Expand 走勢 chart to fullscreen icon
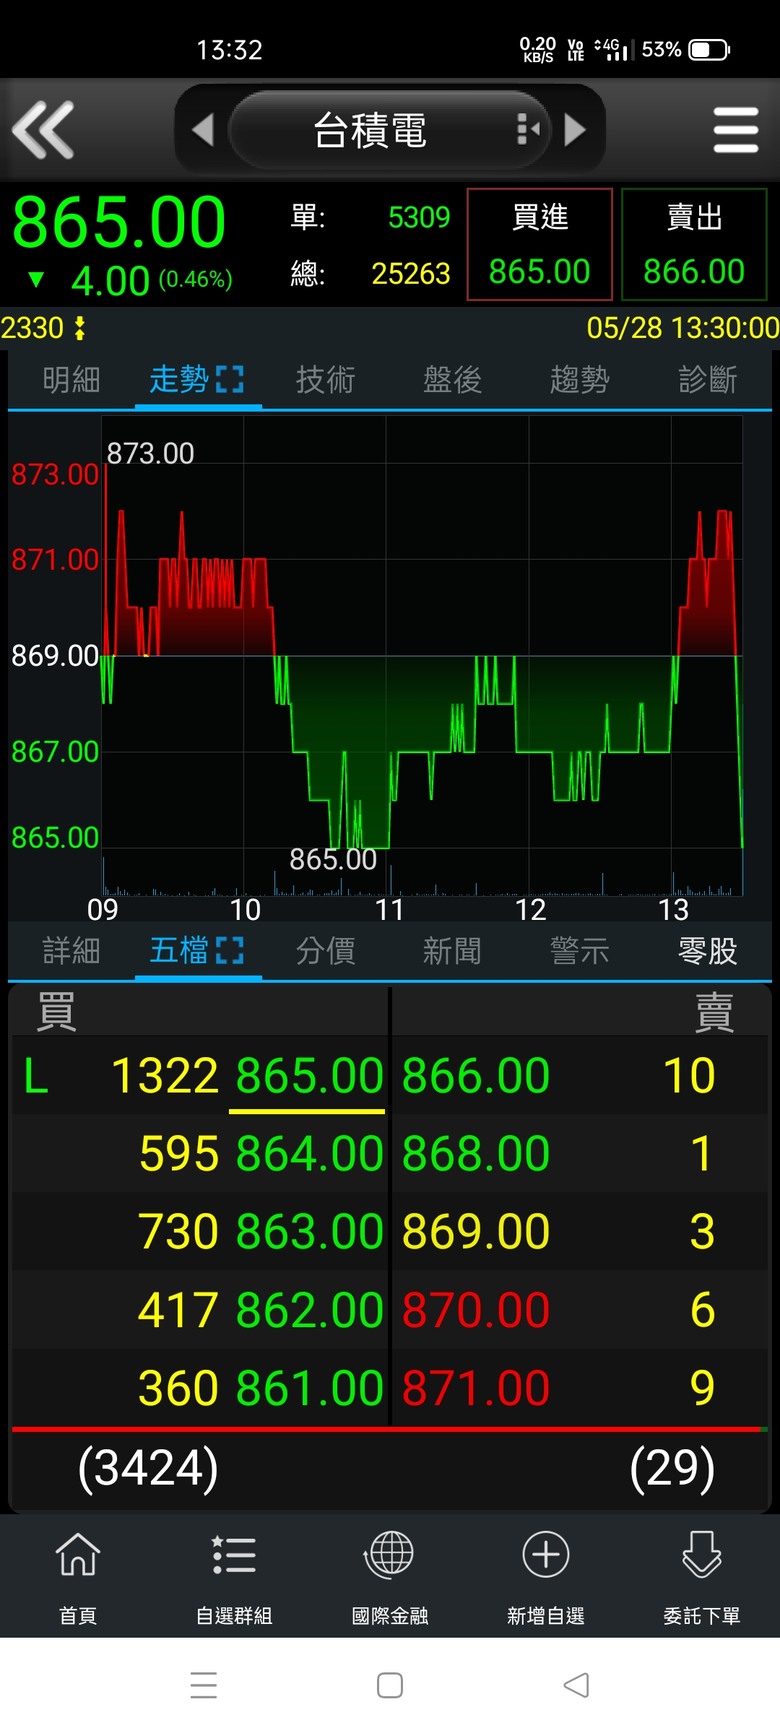The width and height of the screenshot is (780, 1733). 230,380
